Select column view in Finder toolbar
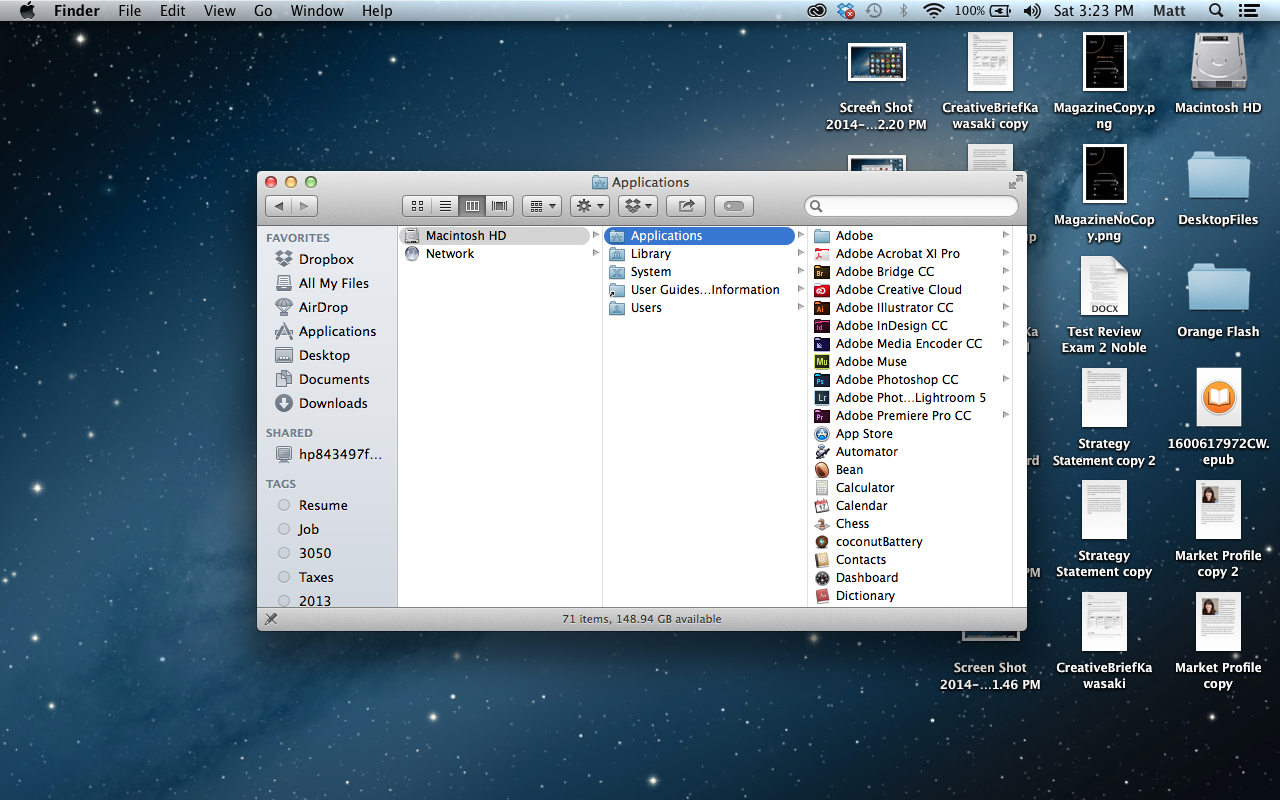The image size is (1280, 800). pyautogui.click(x=472, y=206)
